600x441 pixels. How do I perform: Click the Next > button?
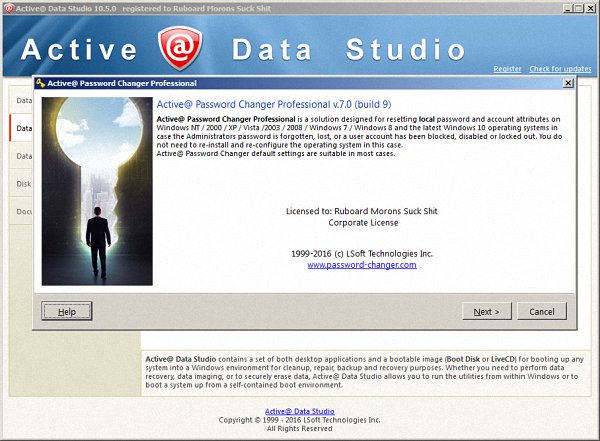coord(486,312)
